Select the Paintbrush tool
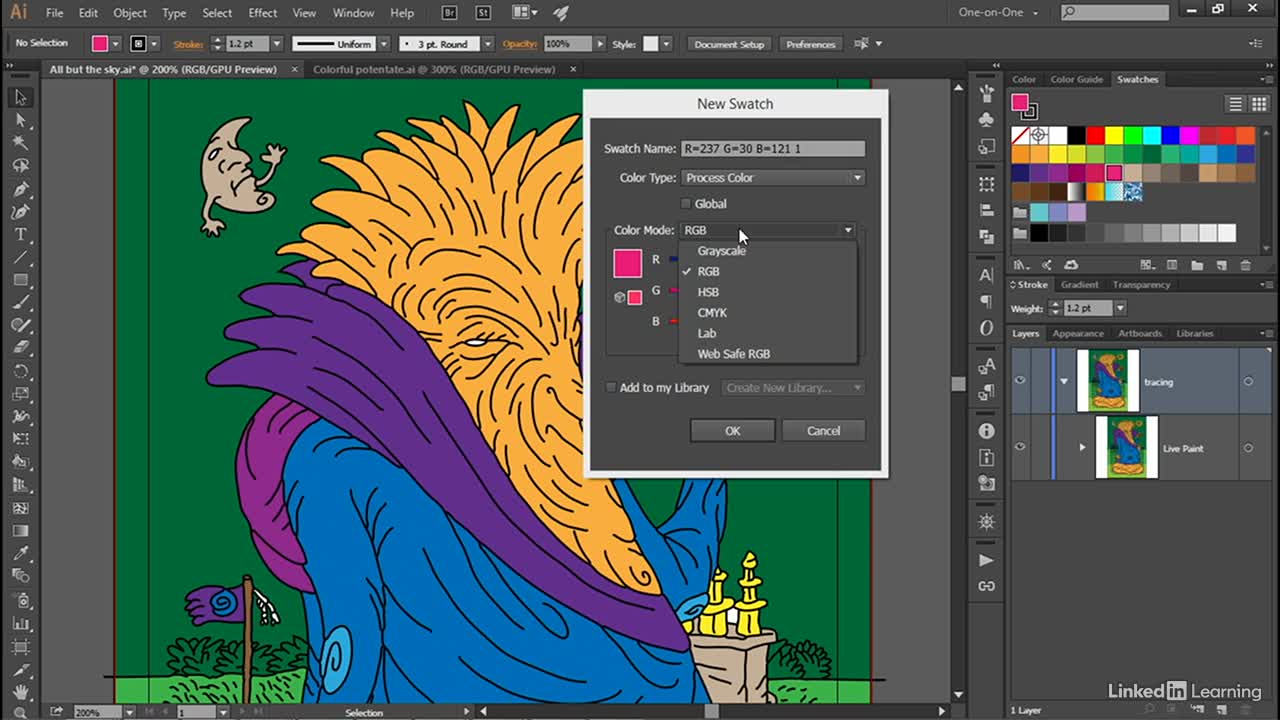The height and width of the screenshot is (720, 1280). (x=20, y=303)
